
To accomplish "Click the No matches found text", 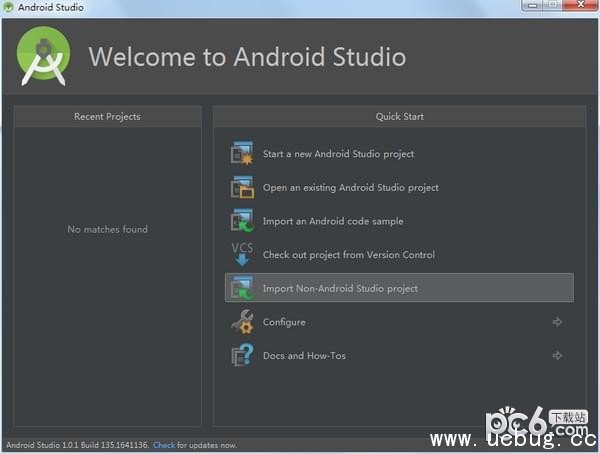I will pyautogui.click(x=108, y=229).
